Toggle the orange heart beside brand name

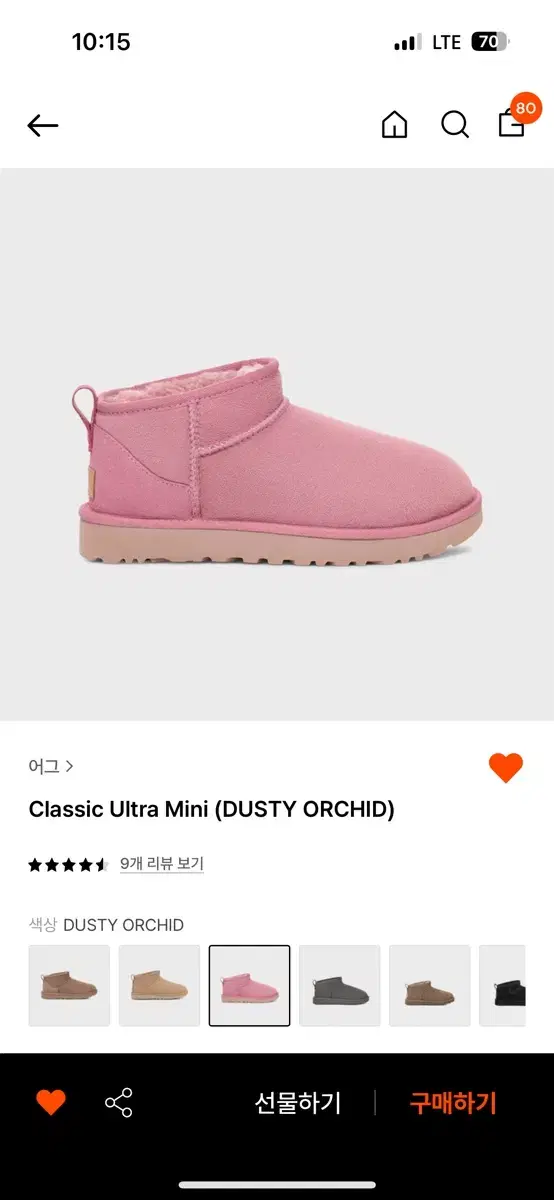tap(506, 768)
